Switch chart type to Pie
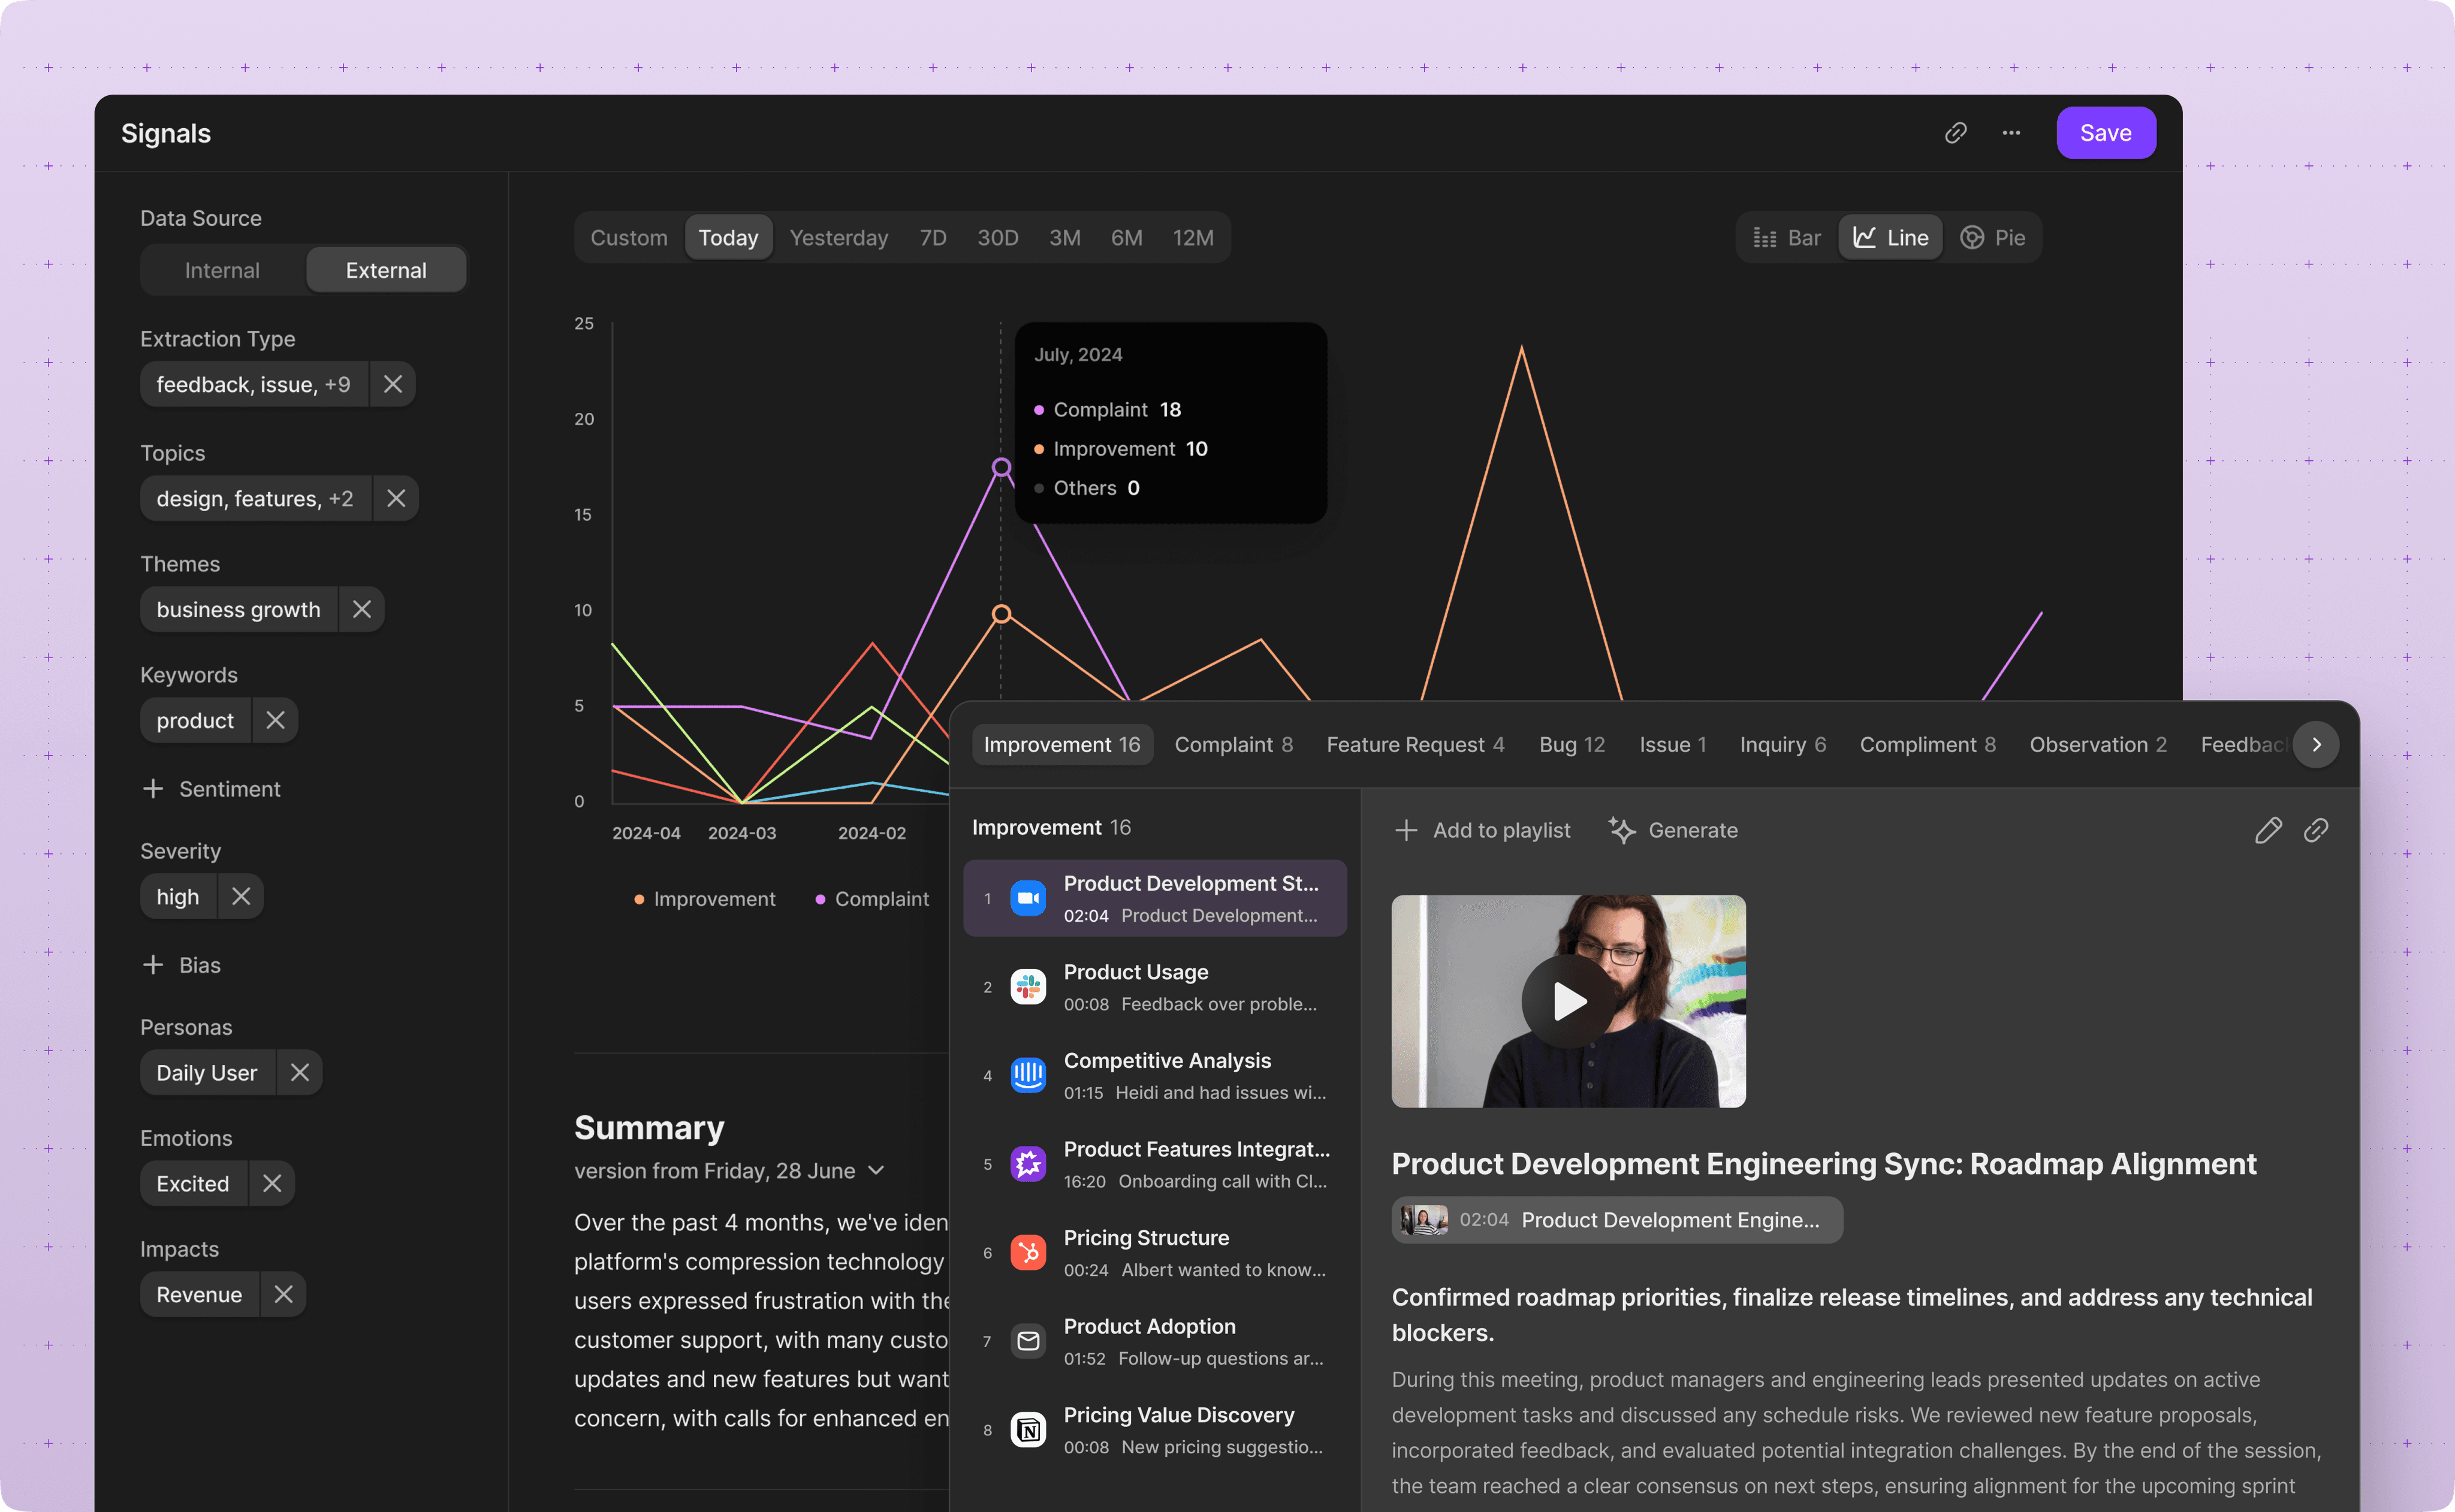The image size is (2455, 1512). tap(1993, 238)
